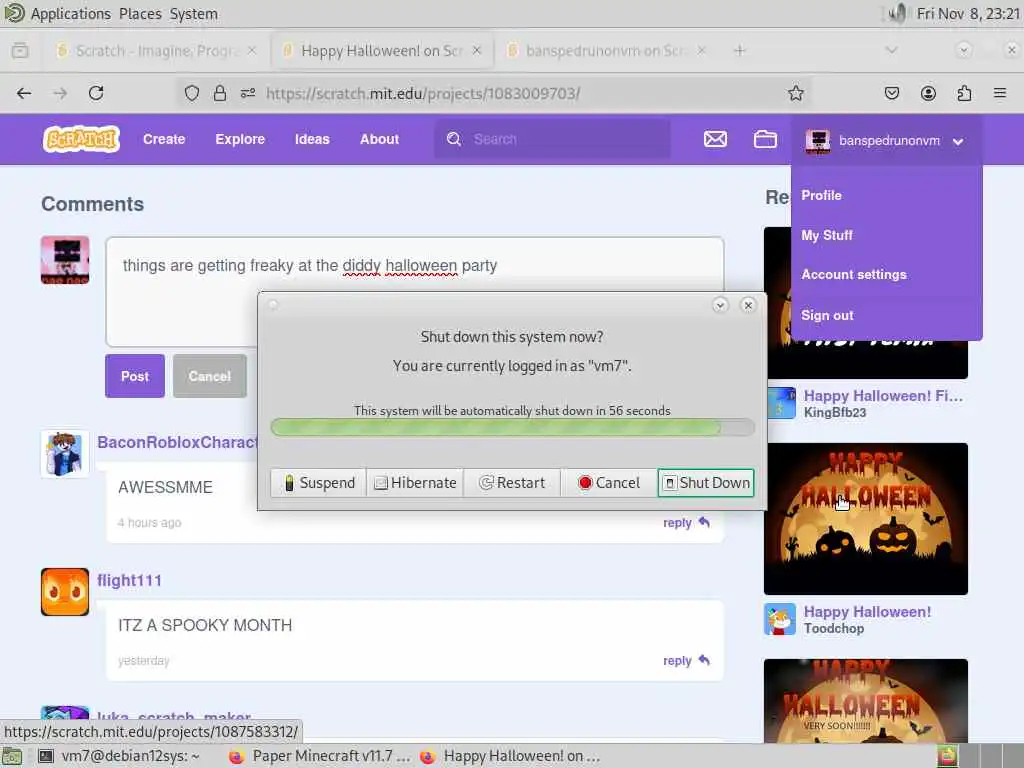This screenshot has width=1024, height=768.
Task: Open a new browser tab with plus
Action: click(x=739, y=50)
